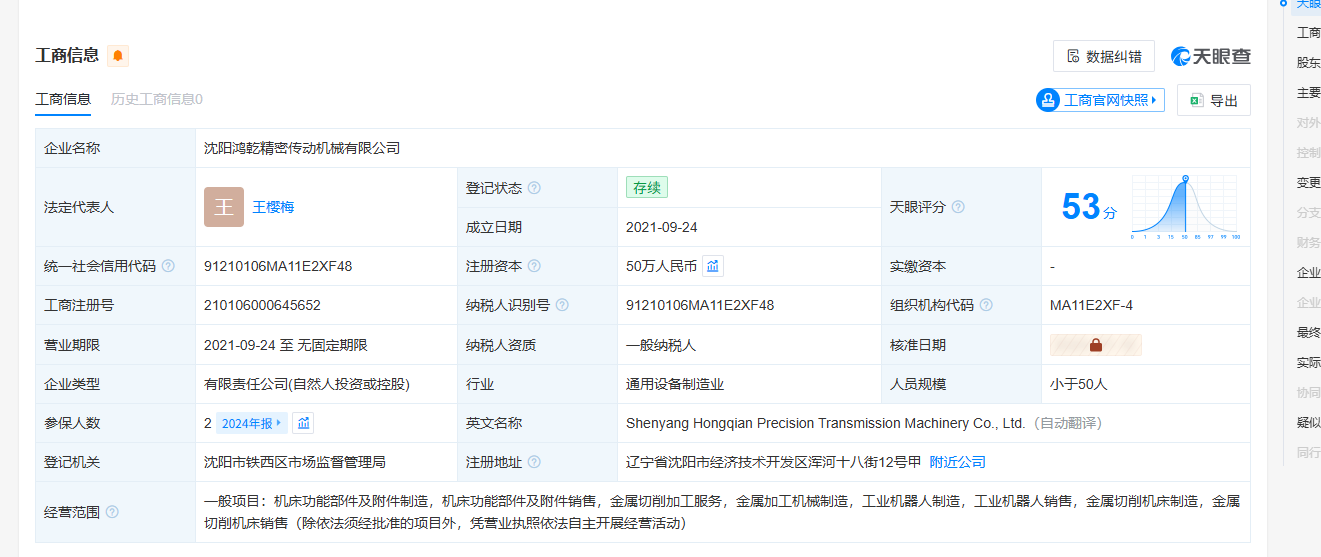Click the Excel icon in 导出 button
This screenshot has height=557, width=1321.
tap(1196, 101)
